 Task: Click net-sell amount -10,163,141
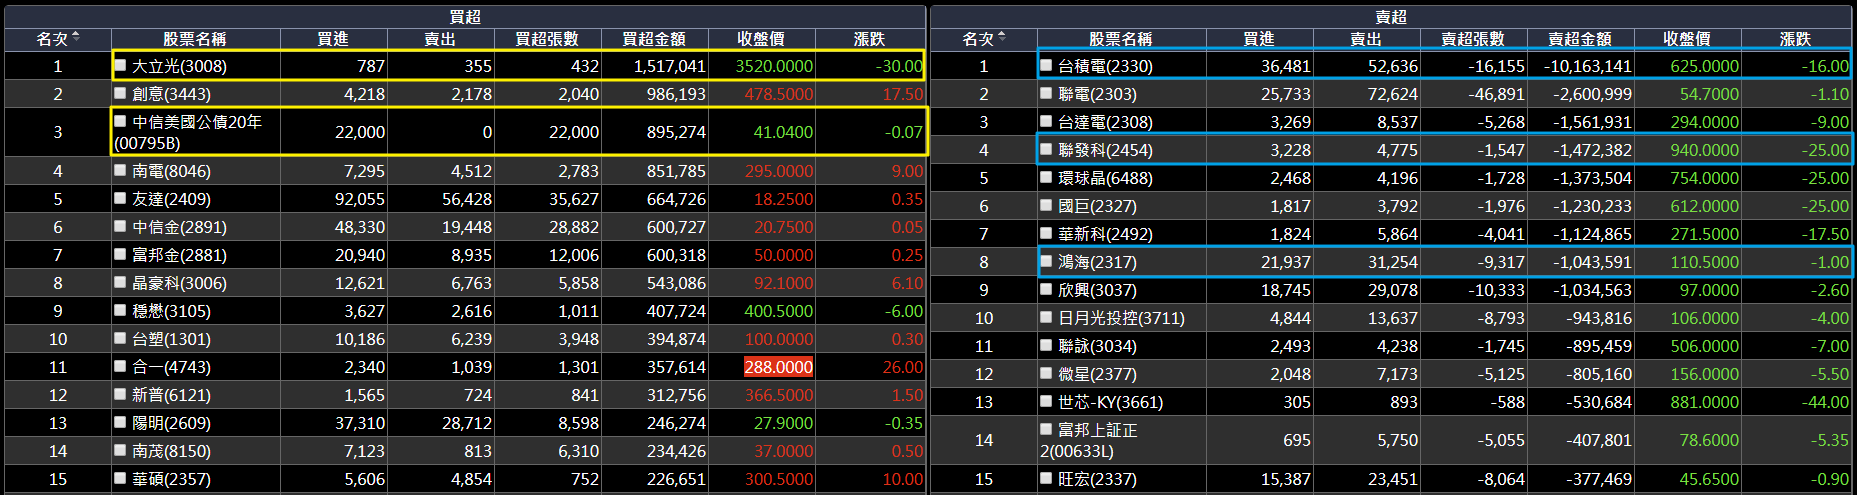[1587, 66]
